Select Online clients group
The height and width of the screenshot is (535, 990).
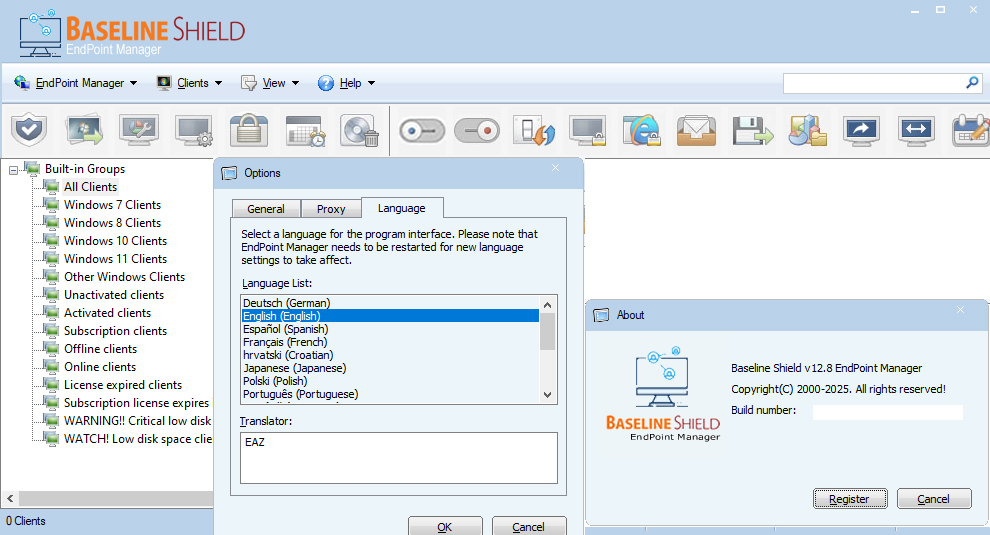click(100, 367)
